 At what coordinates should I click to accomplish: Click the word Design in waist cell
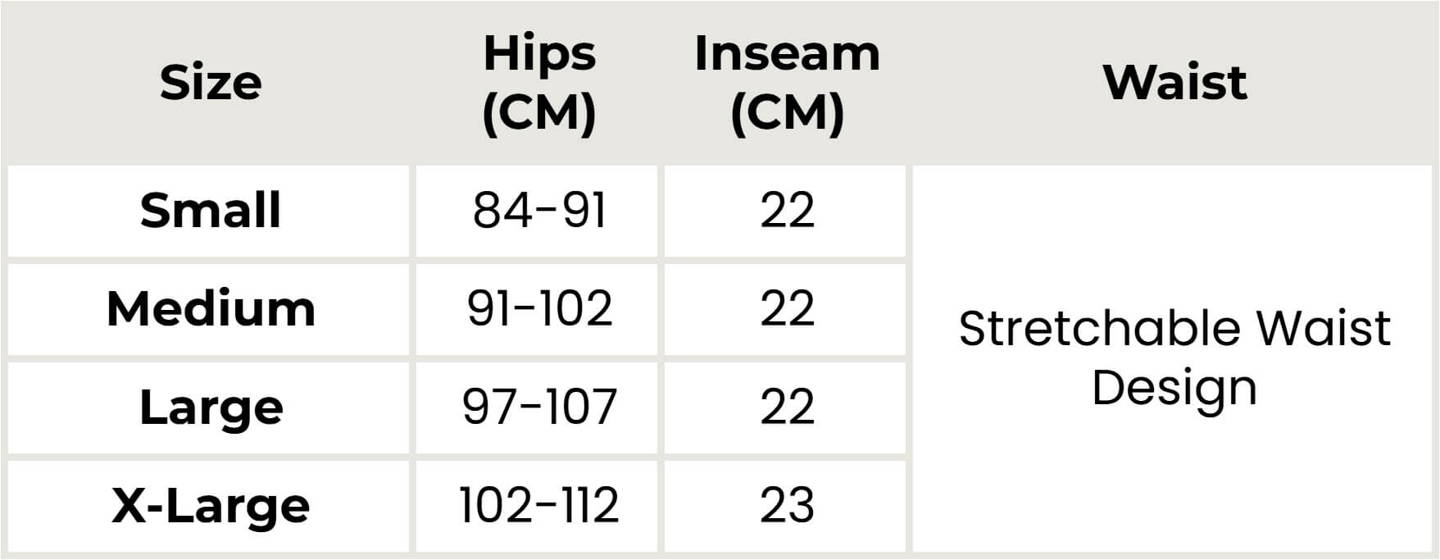coord(1174,389)
